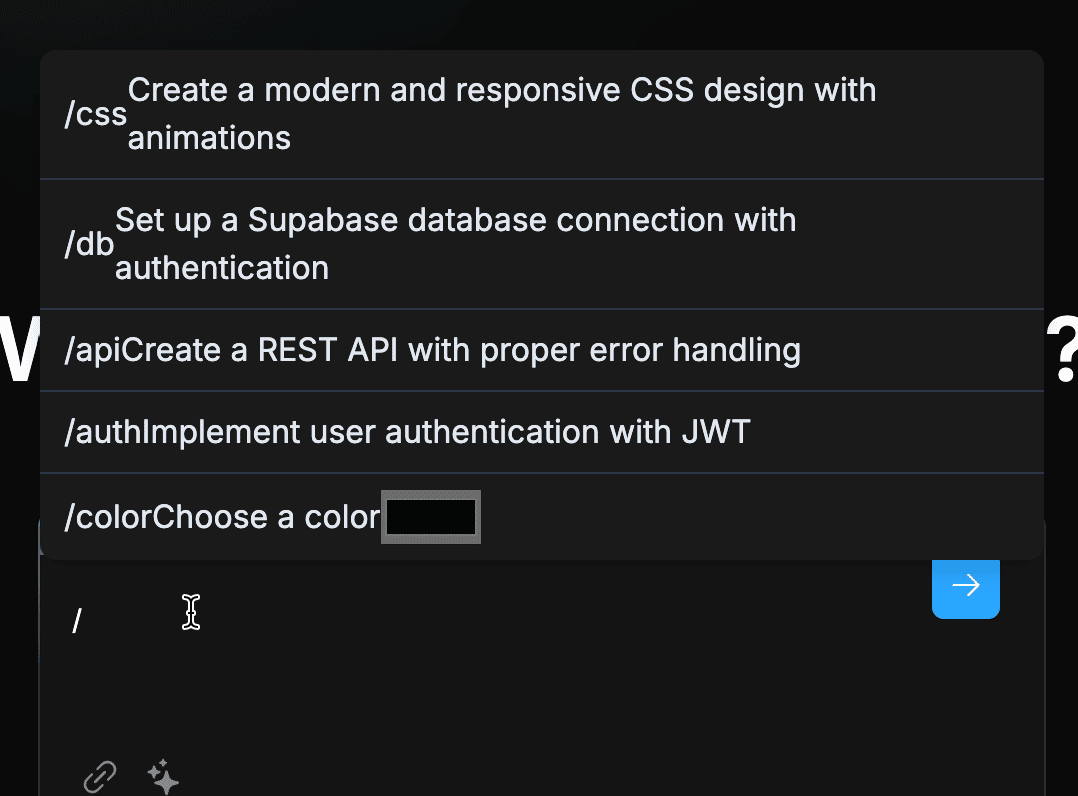Click the blue send arrow button
The width and height of the screenshot is (1078, 796).
pos(965,589)
